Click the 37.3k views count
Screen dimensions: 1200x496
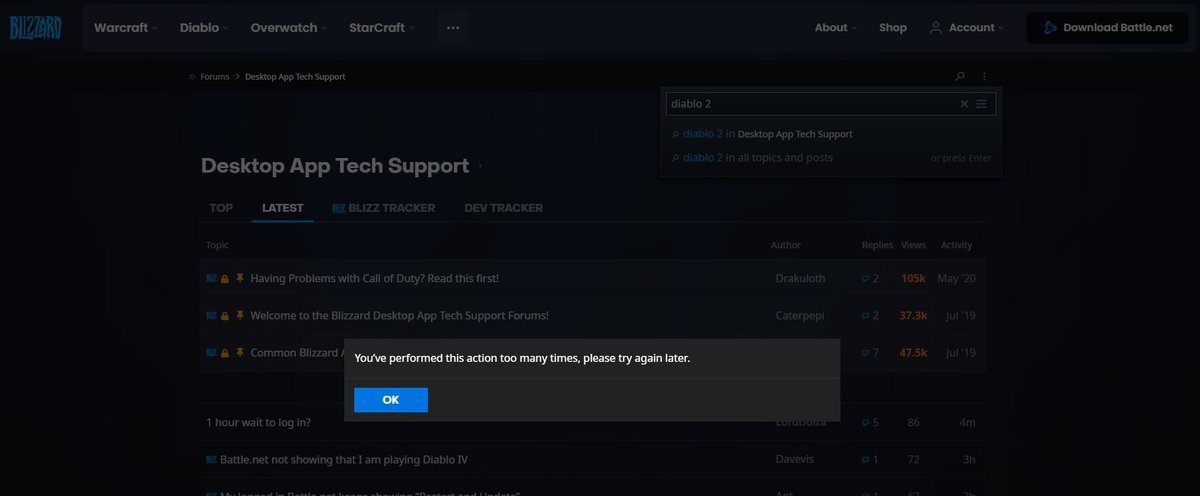pos(914,315)
